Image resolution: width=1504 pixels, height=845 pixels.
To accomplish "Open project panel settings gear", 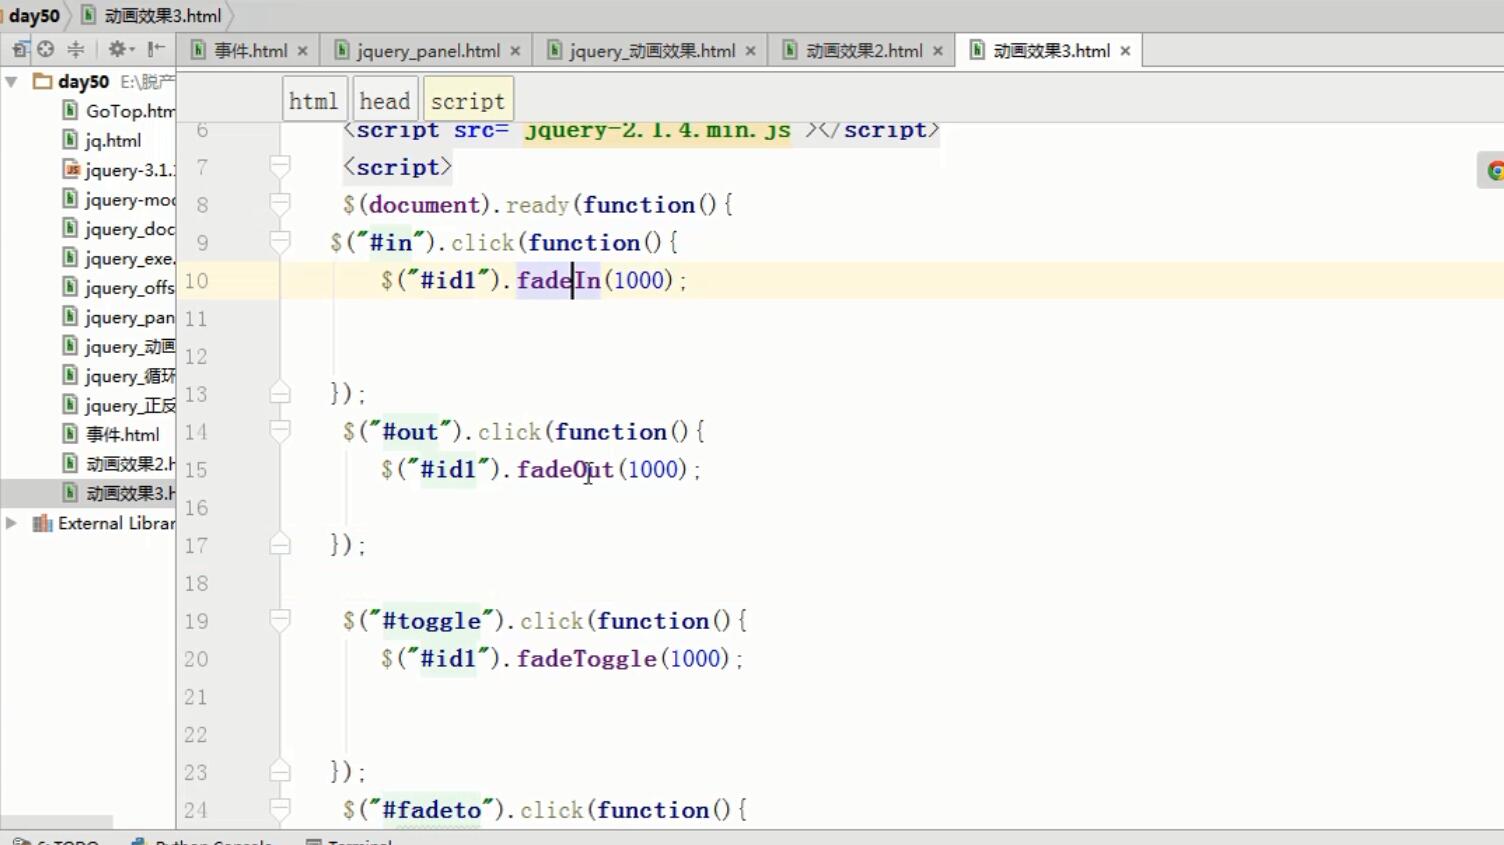I will pos(119,49).
